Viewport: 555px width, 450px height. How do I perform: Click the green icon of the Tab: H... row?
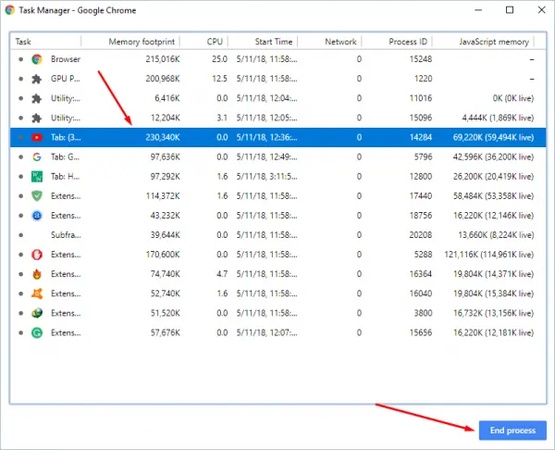(37, 176)
